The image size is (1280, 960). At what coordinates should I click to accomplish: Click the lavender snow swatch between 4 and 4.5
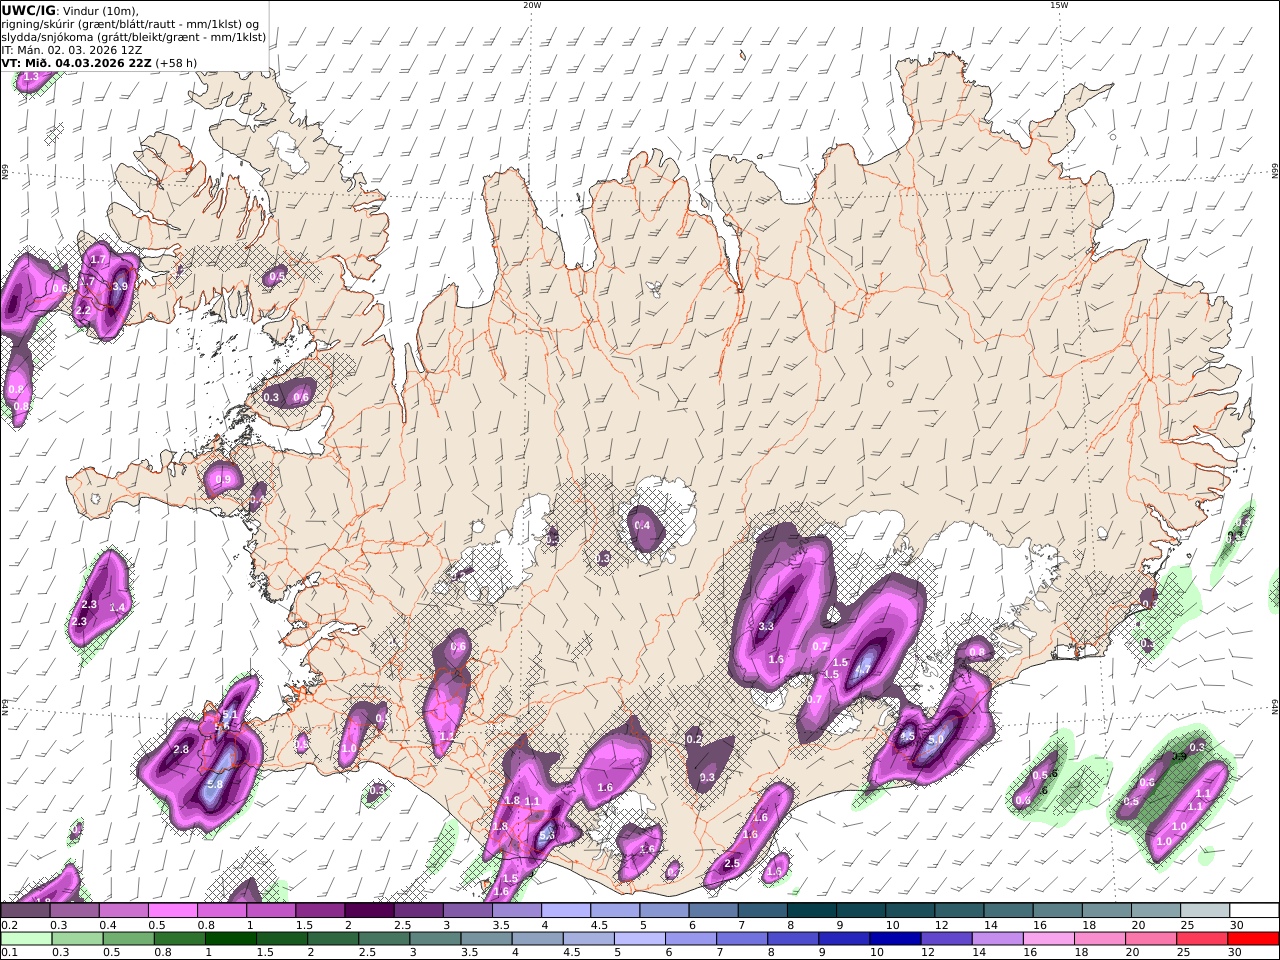tap(566, 910)
